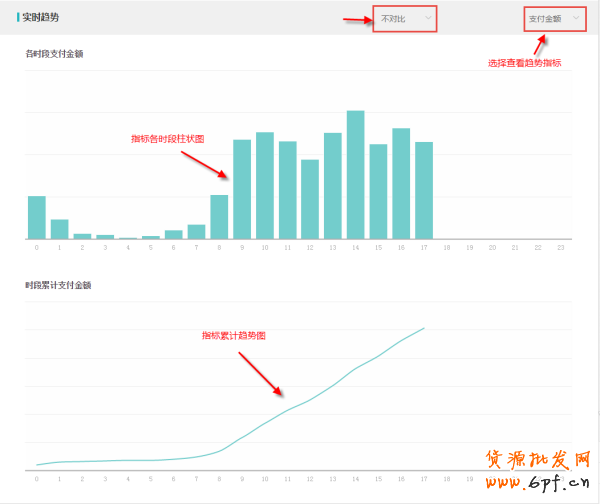Screen dimensions: 600x504
Task: Click the last bar at hour 17
Action: [x=424, y=190]
